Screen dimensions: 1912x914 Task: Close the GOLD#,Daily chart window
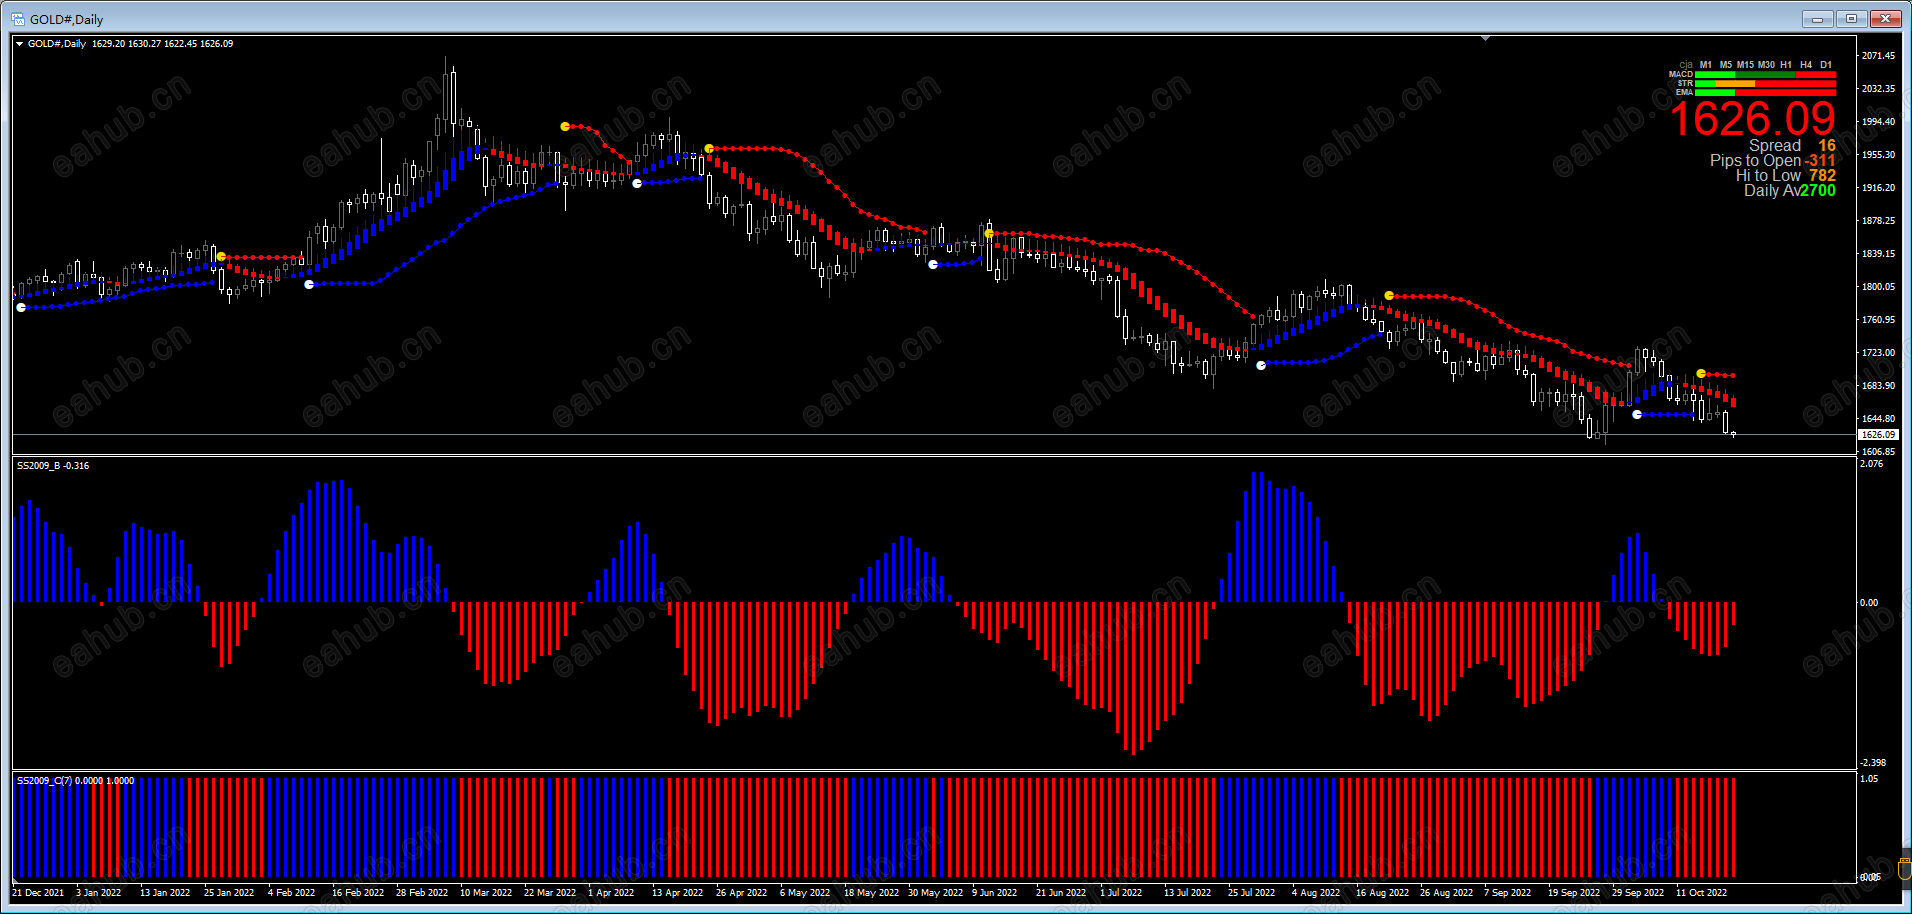pos(1885,19)
